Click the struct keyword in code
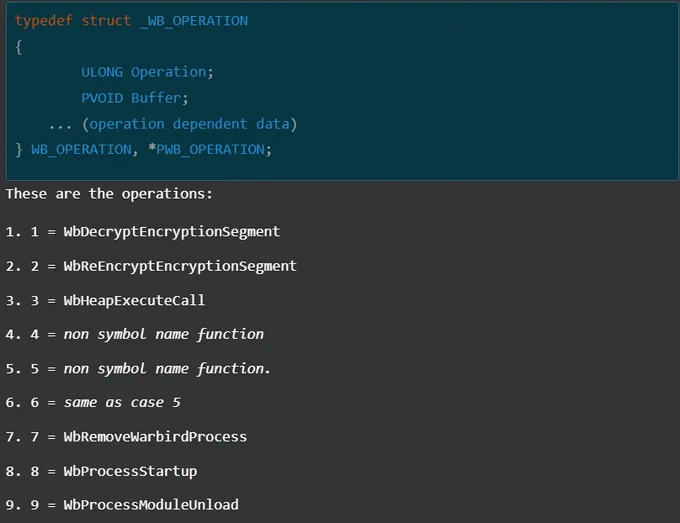 pyautogui.click(x=106, y=21)
